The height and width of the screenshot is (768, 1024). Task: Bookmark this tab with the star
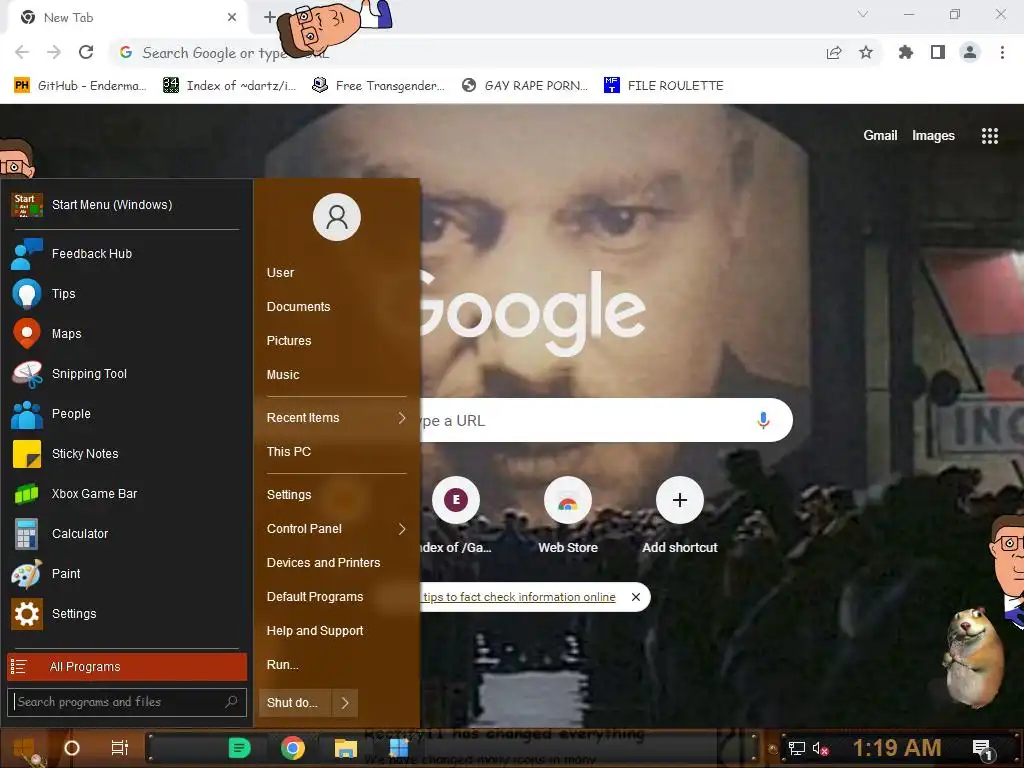point(866,52)
